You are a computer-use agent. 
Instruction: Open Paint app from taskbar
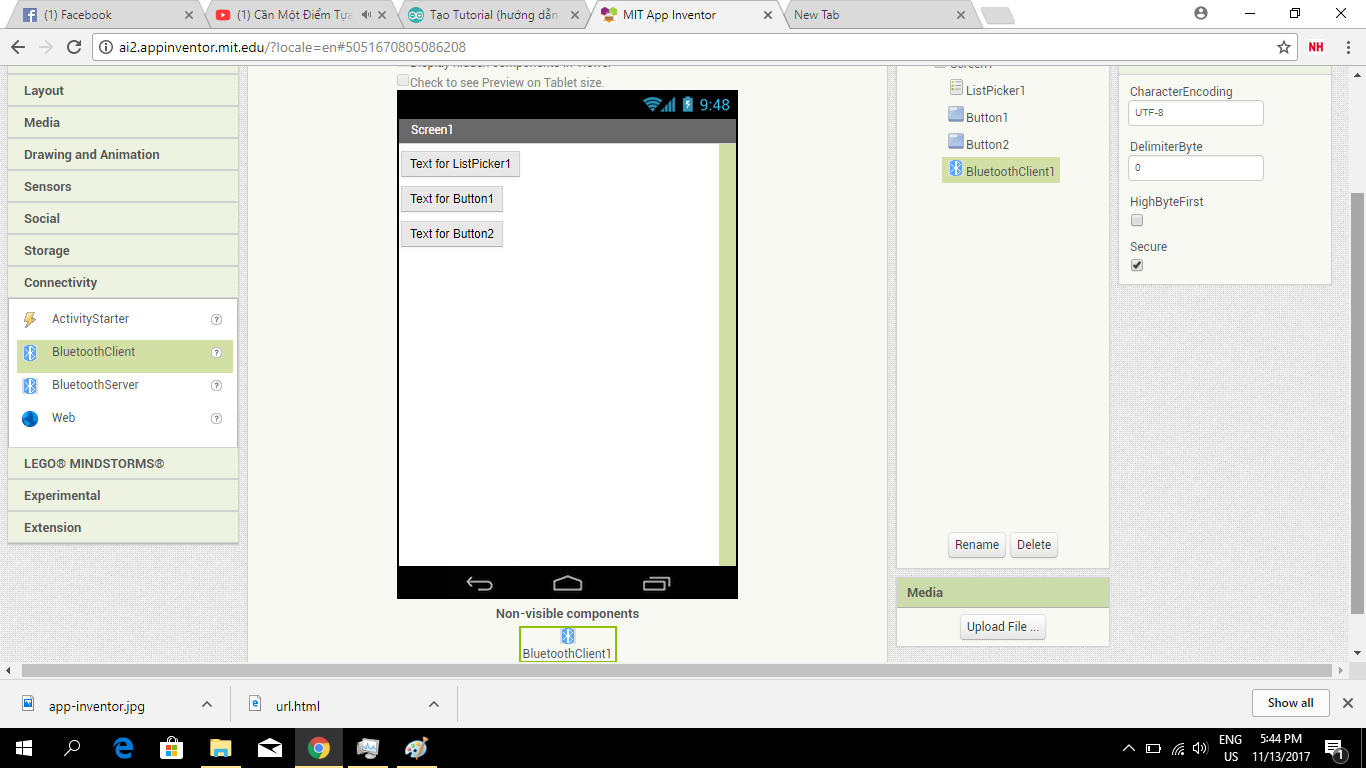[416, 748]
